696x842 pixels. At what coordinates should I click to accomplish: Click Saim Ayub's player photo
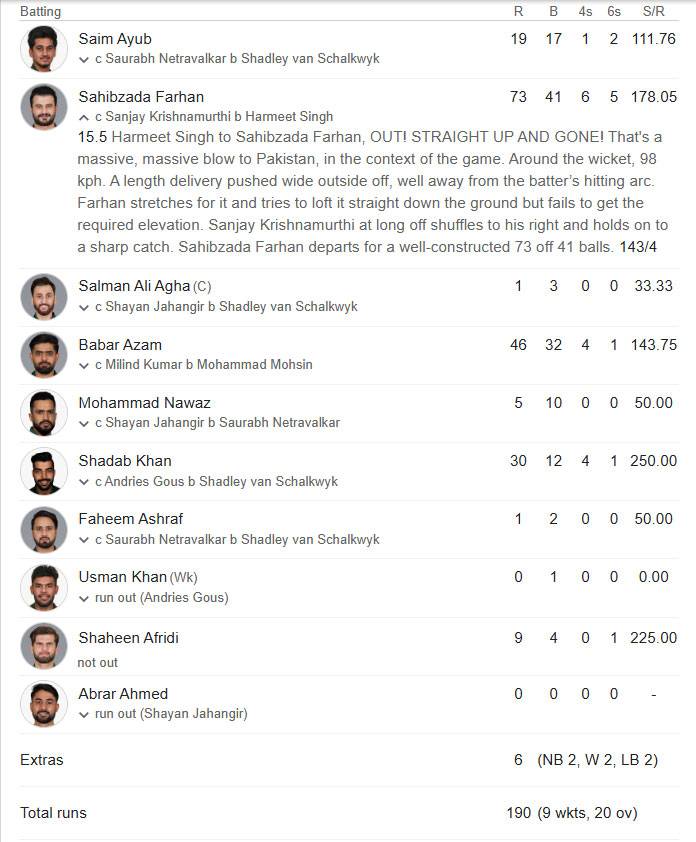[x=44, y=49]
